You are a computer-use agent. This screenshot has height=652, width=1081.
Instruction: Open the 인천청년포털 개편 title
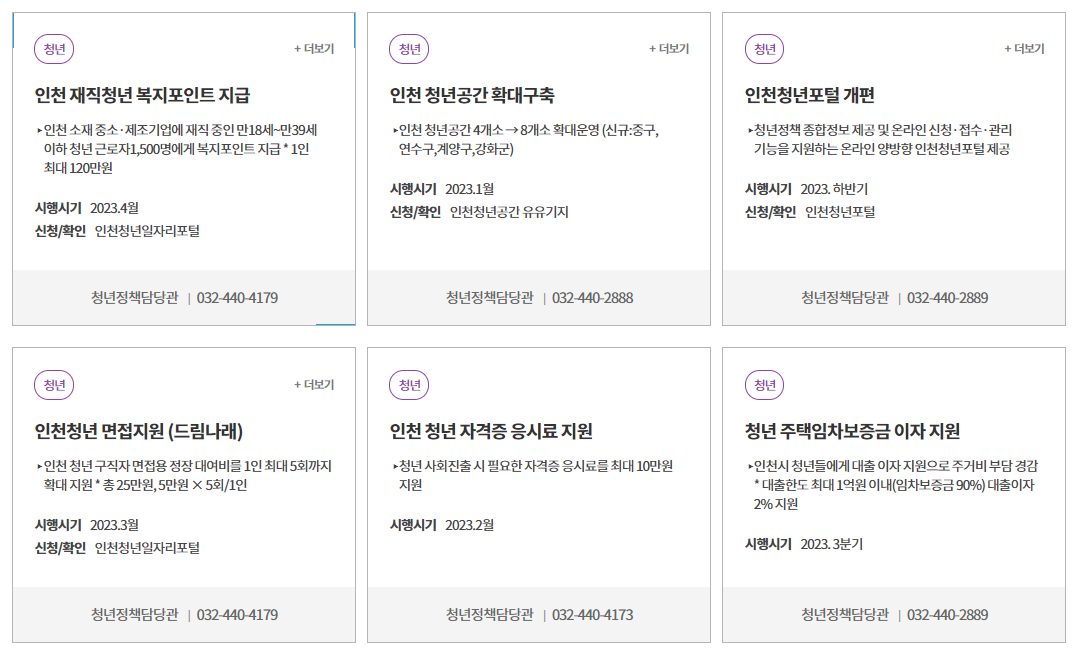tap(810, 96)
